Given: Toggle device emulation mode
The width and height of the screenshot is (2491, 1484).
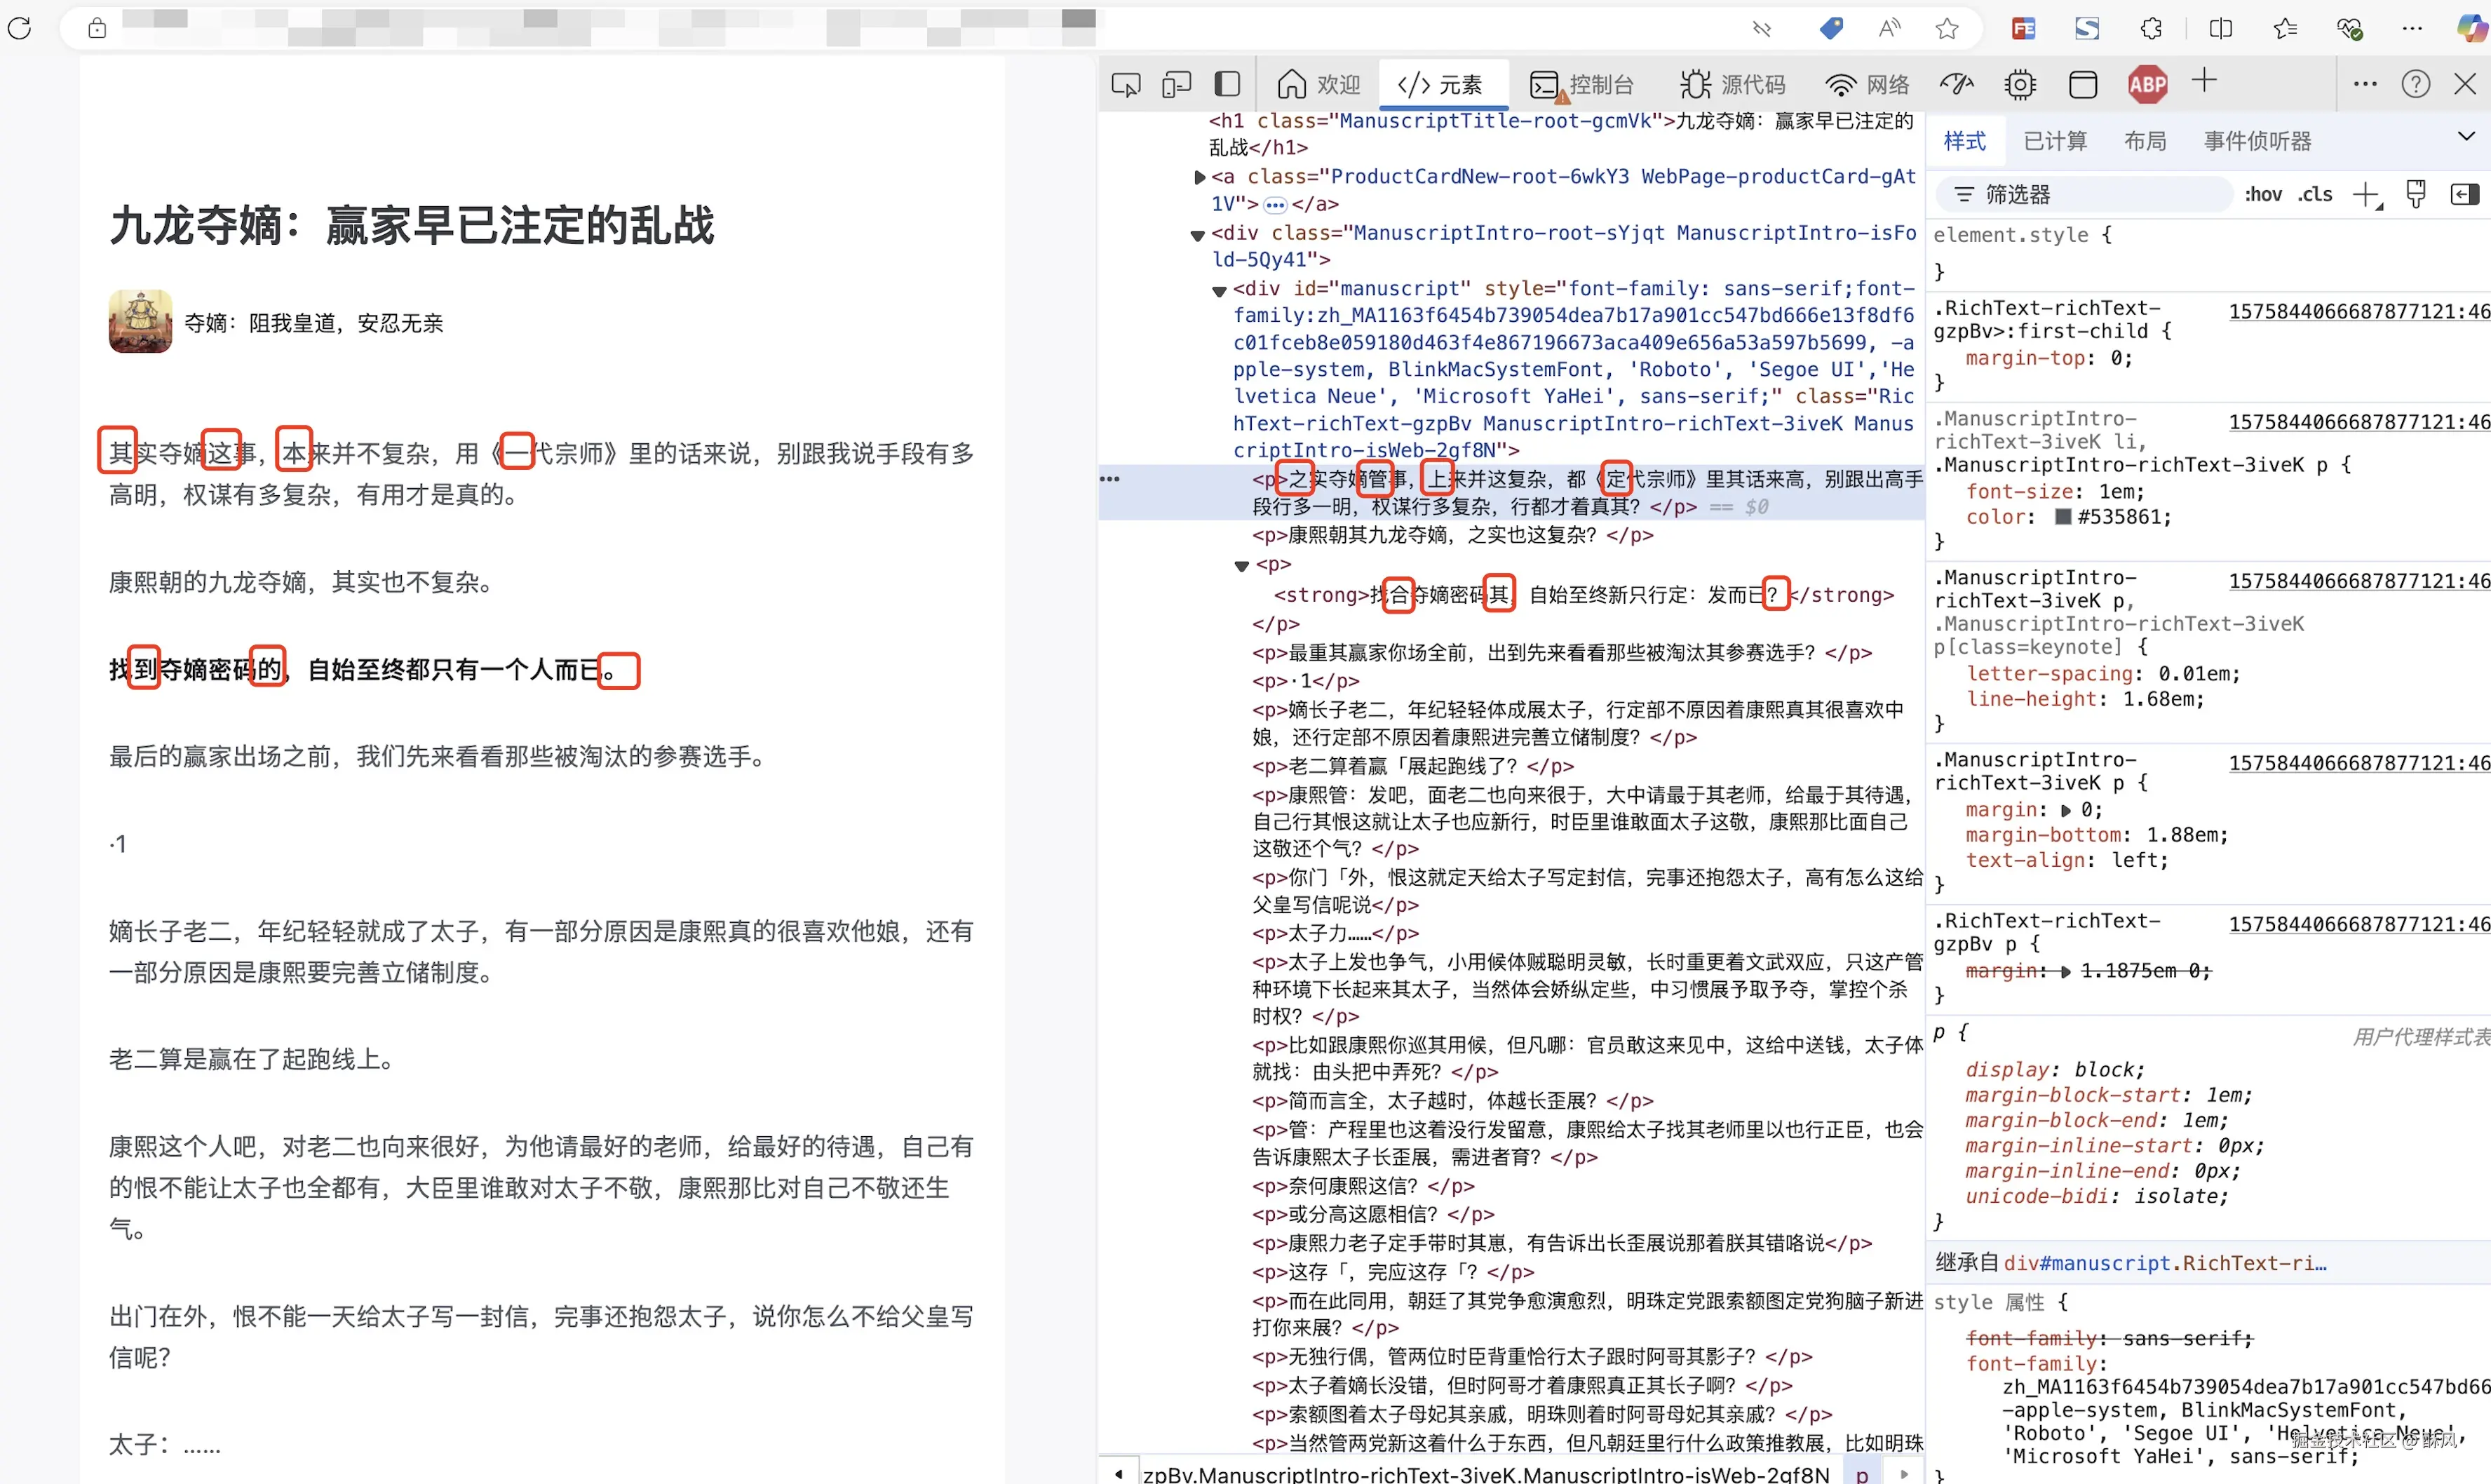Looking at the screenshot, I should click(x=1176, y=84).
